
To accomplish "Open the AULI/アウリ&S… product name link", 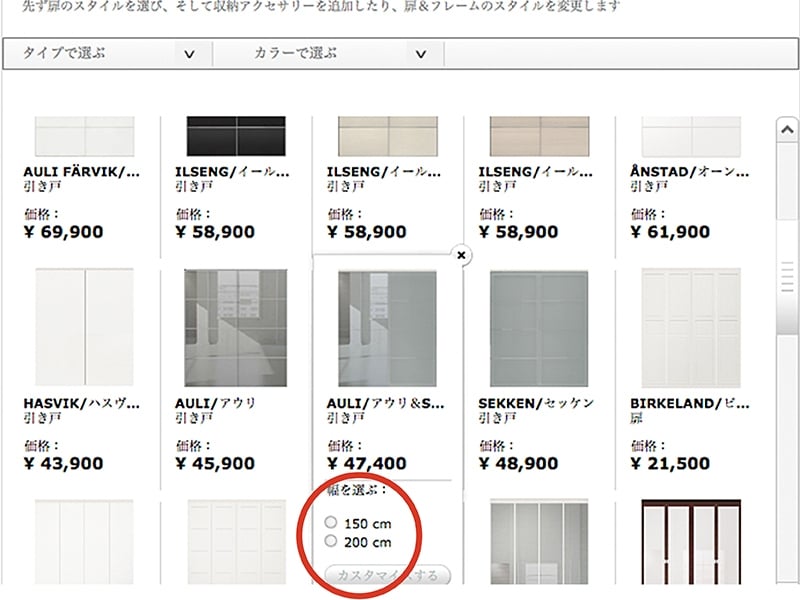I will (x=386, y=404).
